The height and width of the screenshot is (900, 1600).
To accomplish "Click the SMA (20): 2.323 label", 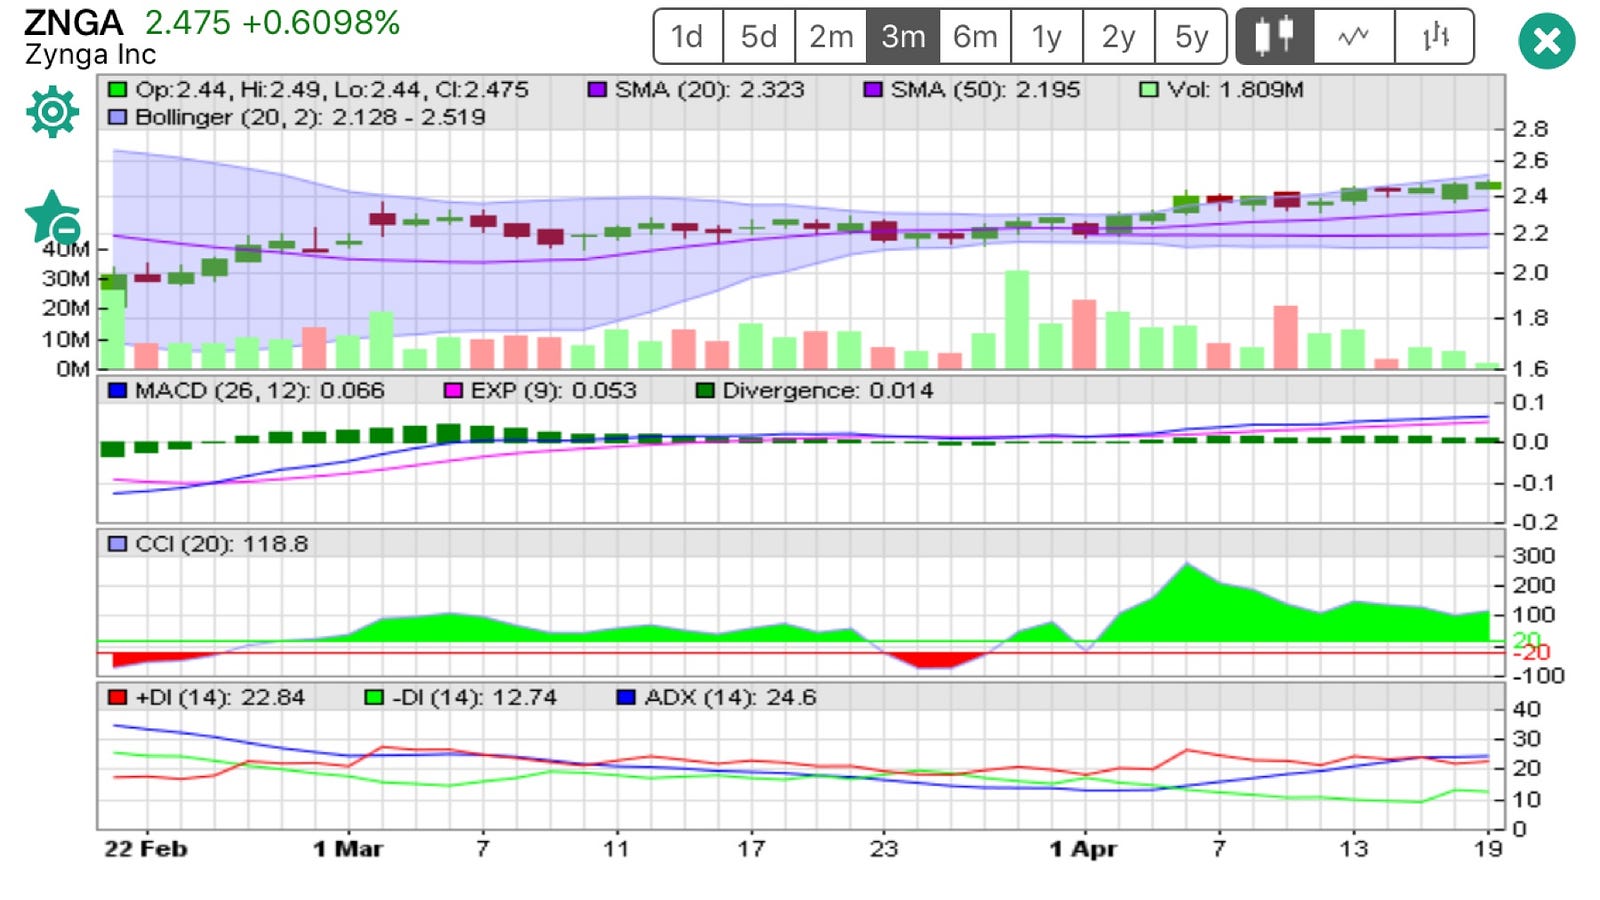I will (x=710, y=90).
